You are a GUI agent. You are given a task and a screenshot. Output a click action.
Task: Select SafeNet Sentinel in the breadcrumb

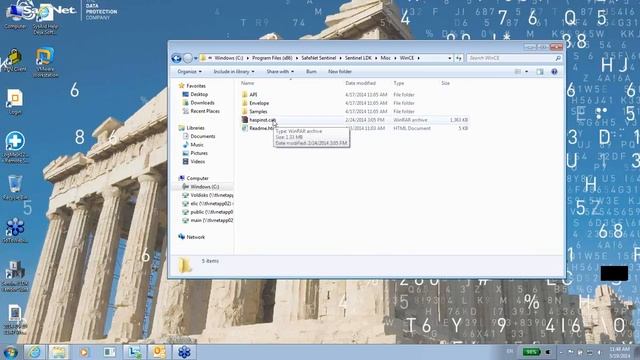click(x=318, y=58)
